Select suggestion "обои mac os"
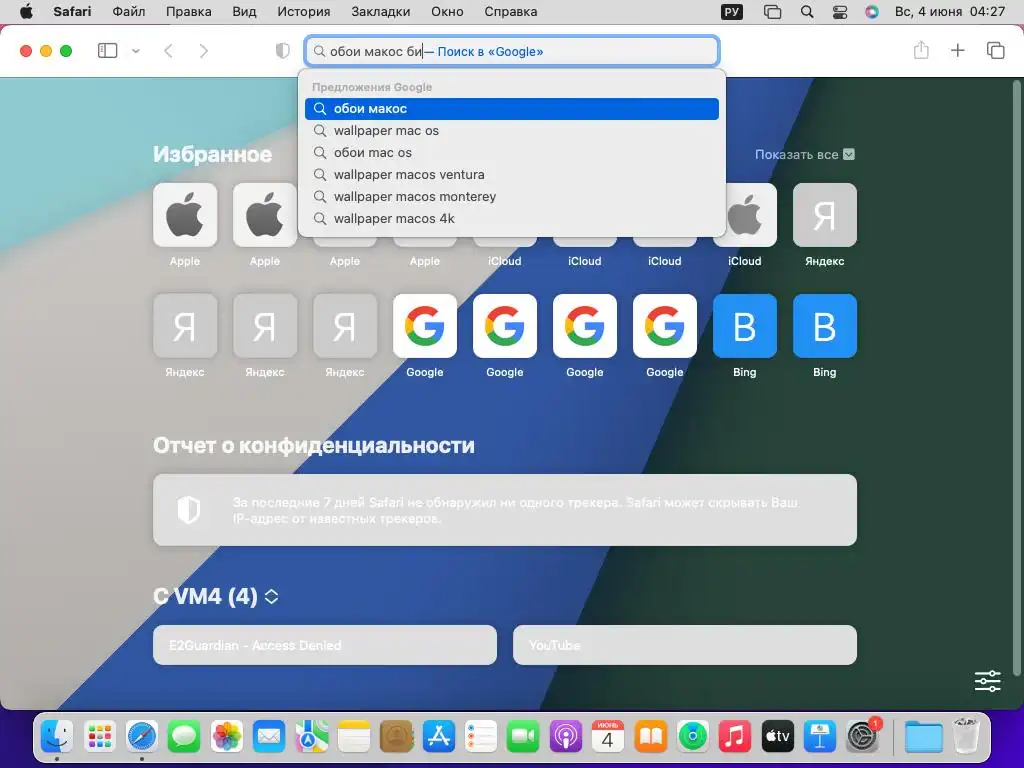The image size is (1024, 768). (512, 153)
